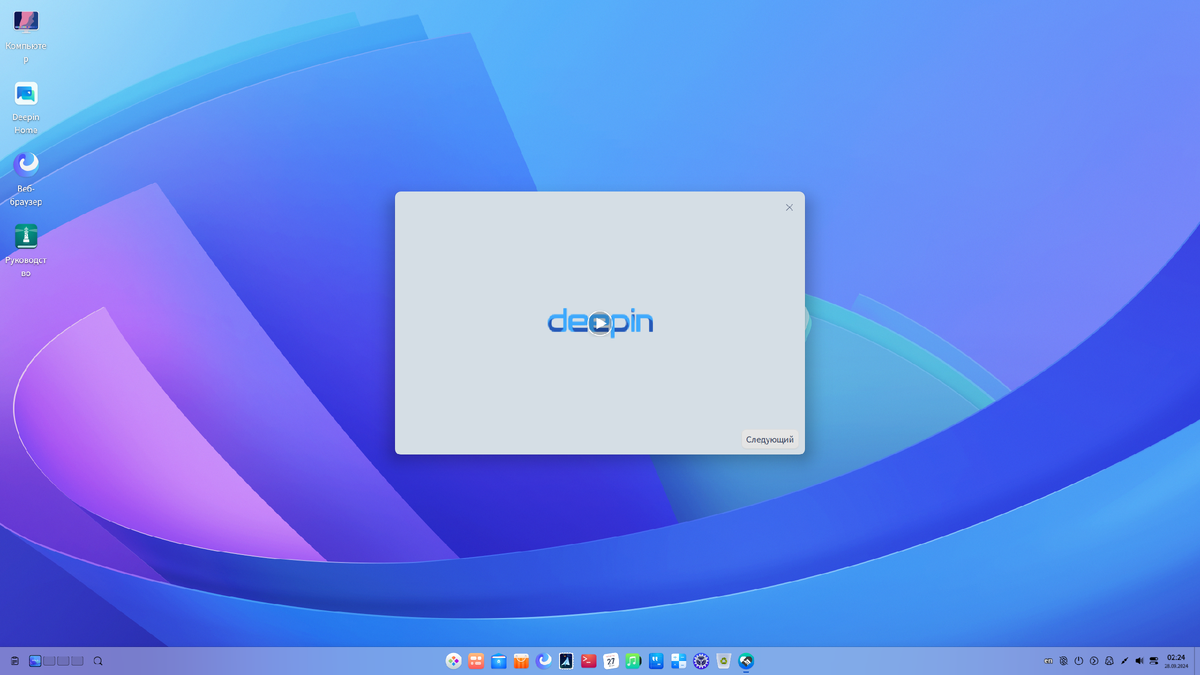The image size is (1200, 675).
Task: Launch the green music player in dock
Action: [x=633, y=661]
